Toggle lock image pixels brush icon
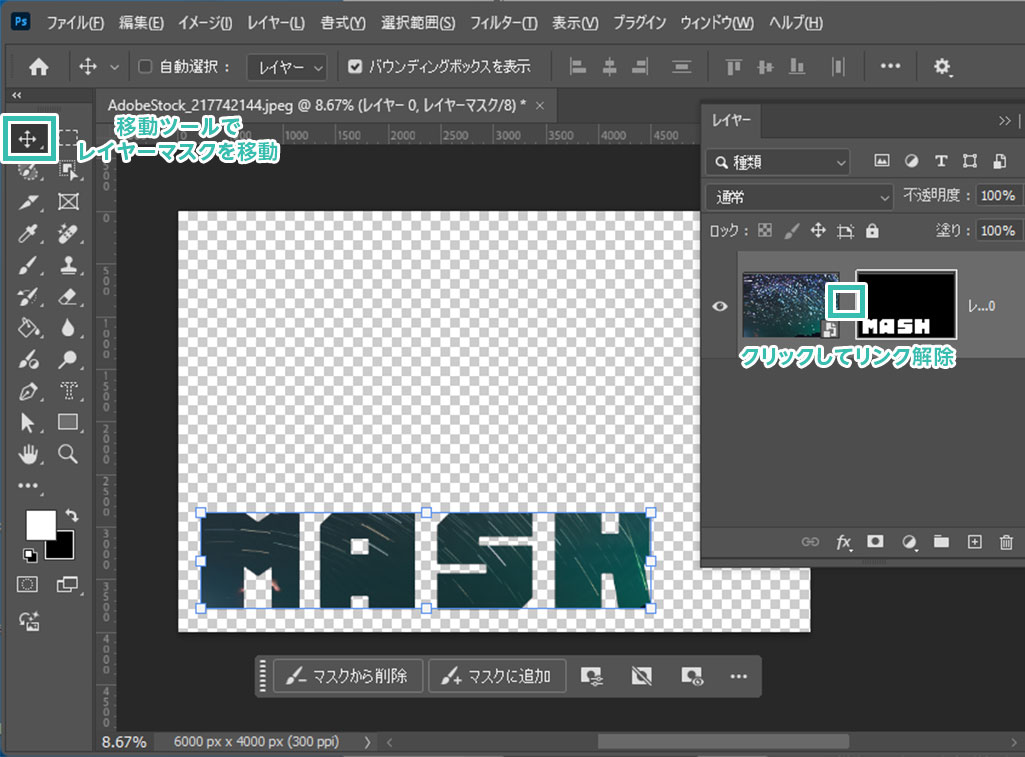Screen dimensions: 1025x757 pyautogui.click(x=792, y=230)
